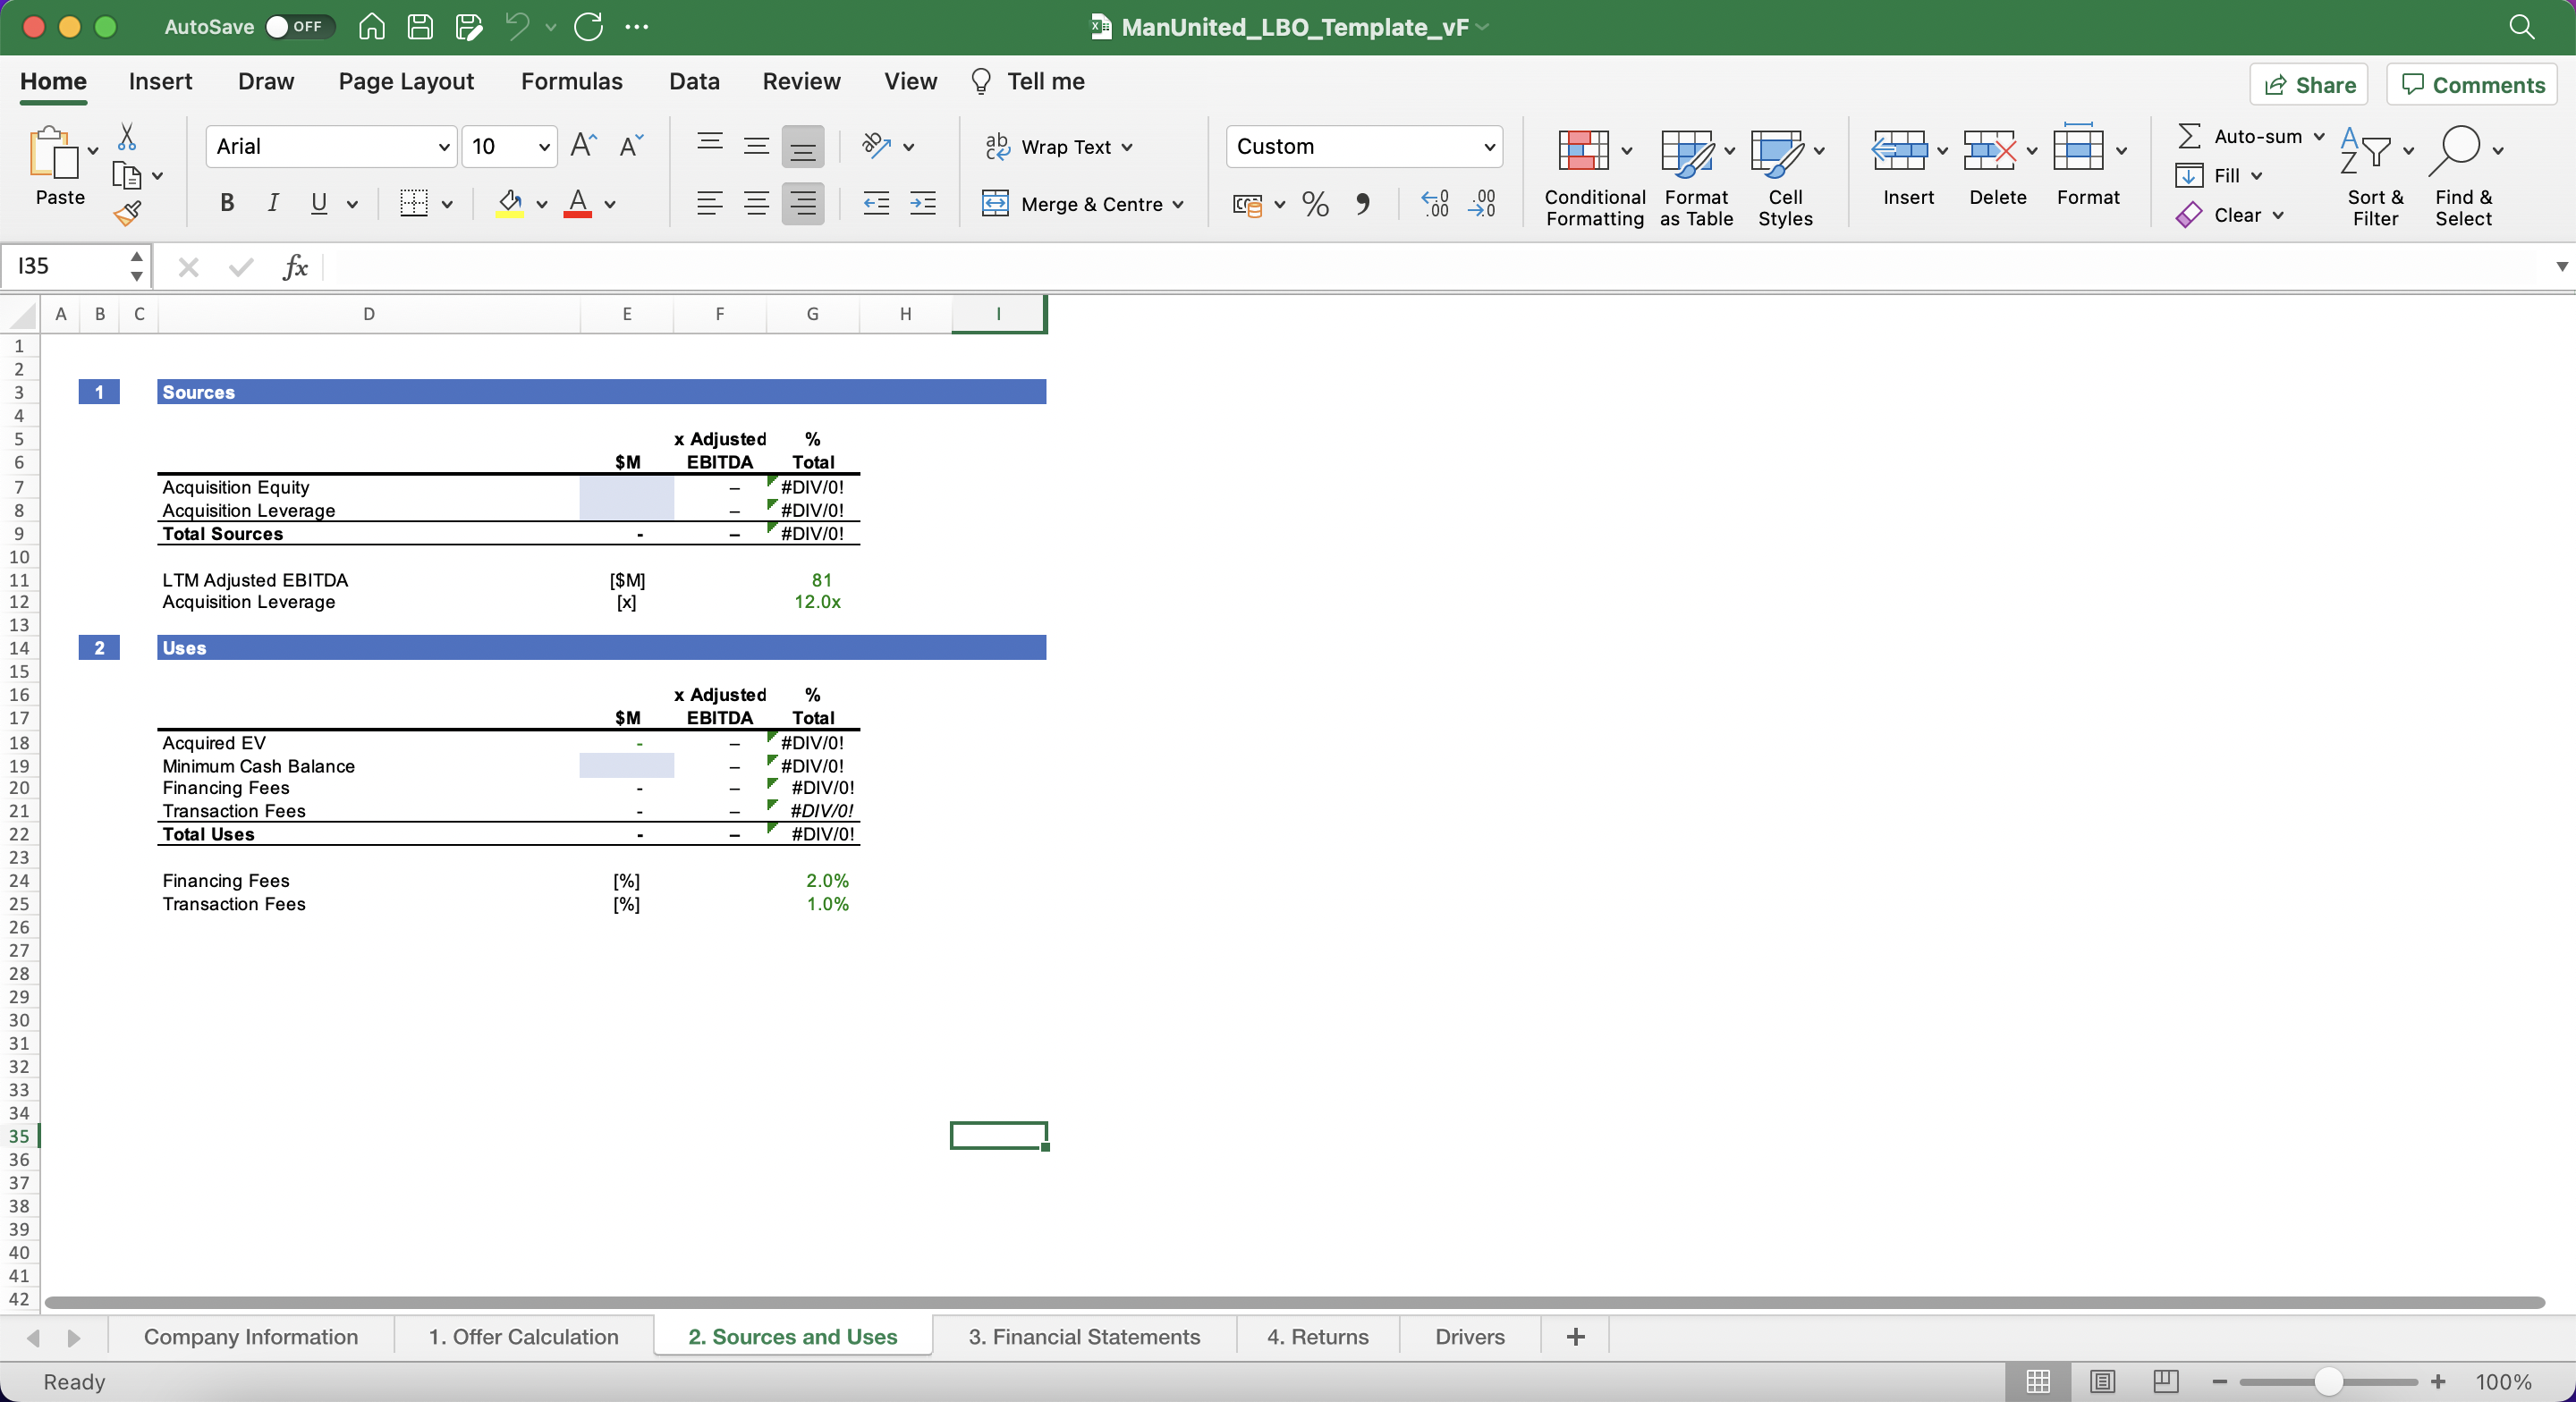Open Find & Select menu
The image size is (2576, 1402).
click(x=2464, y=178)
